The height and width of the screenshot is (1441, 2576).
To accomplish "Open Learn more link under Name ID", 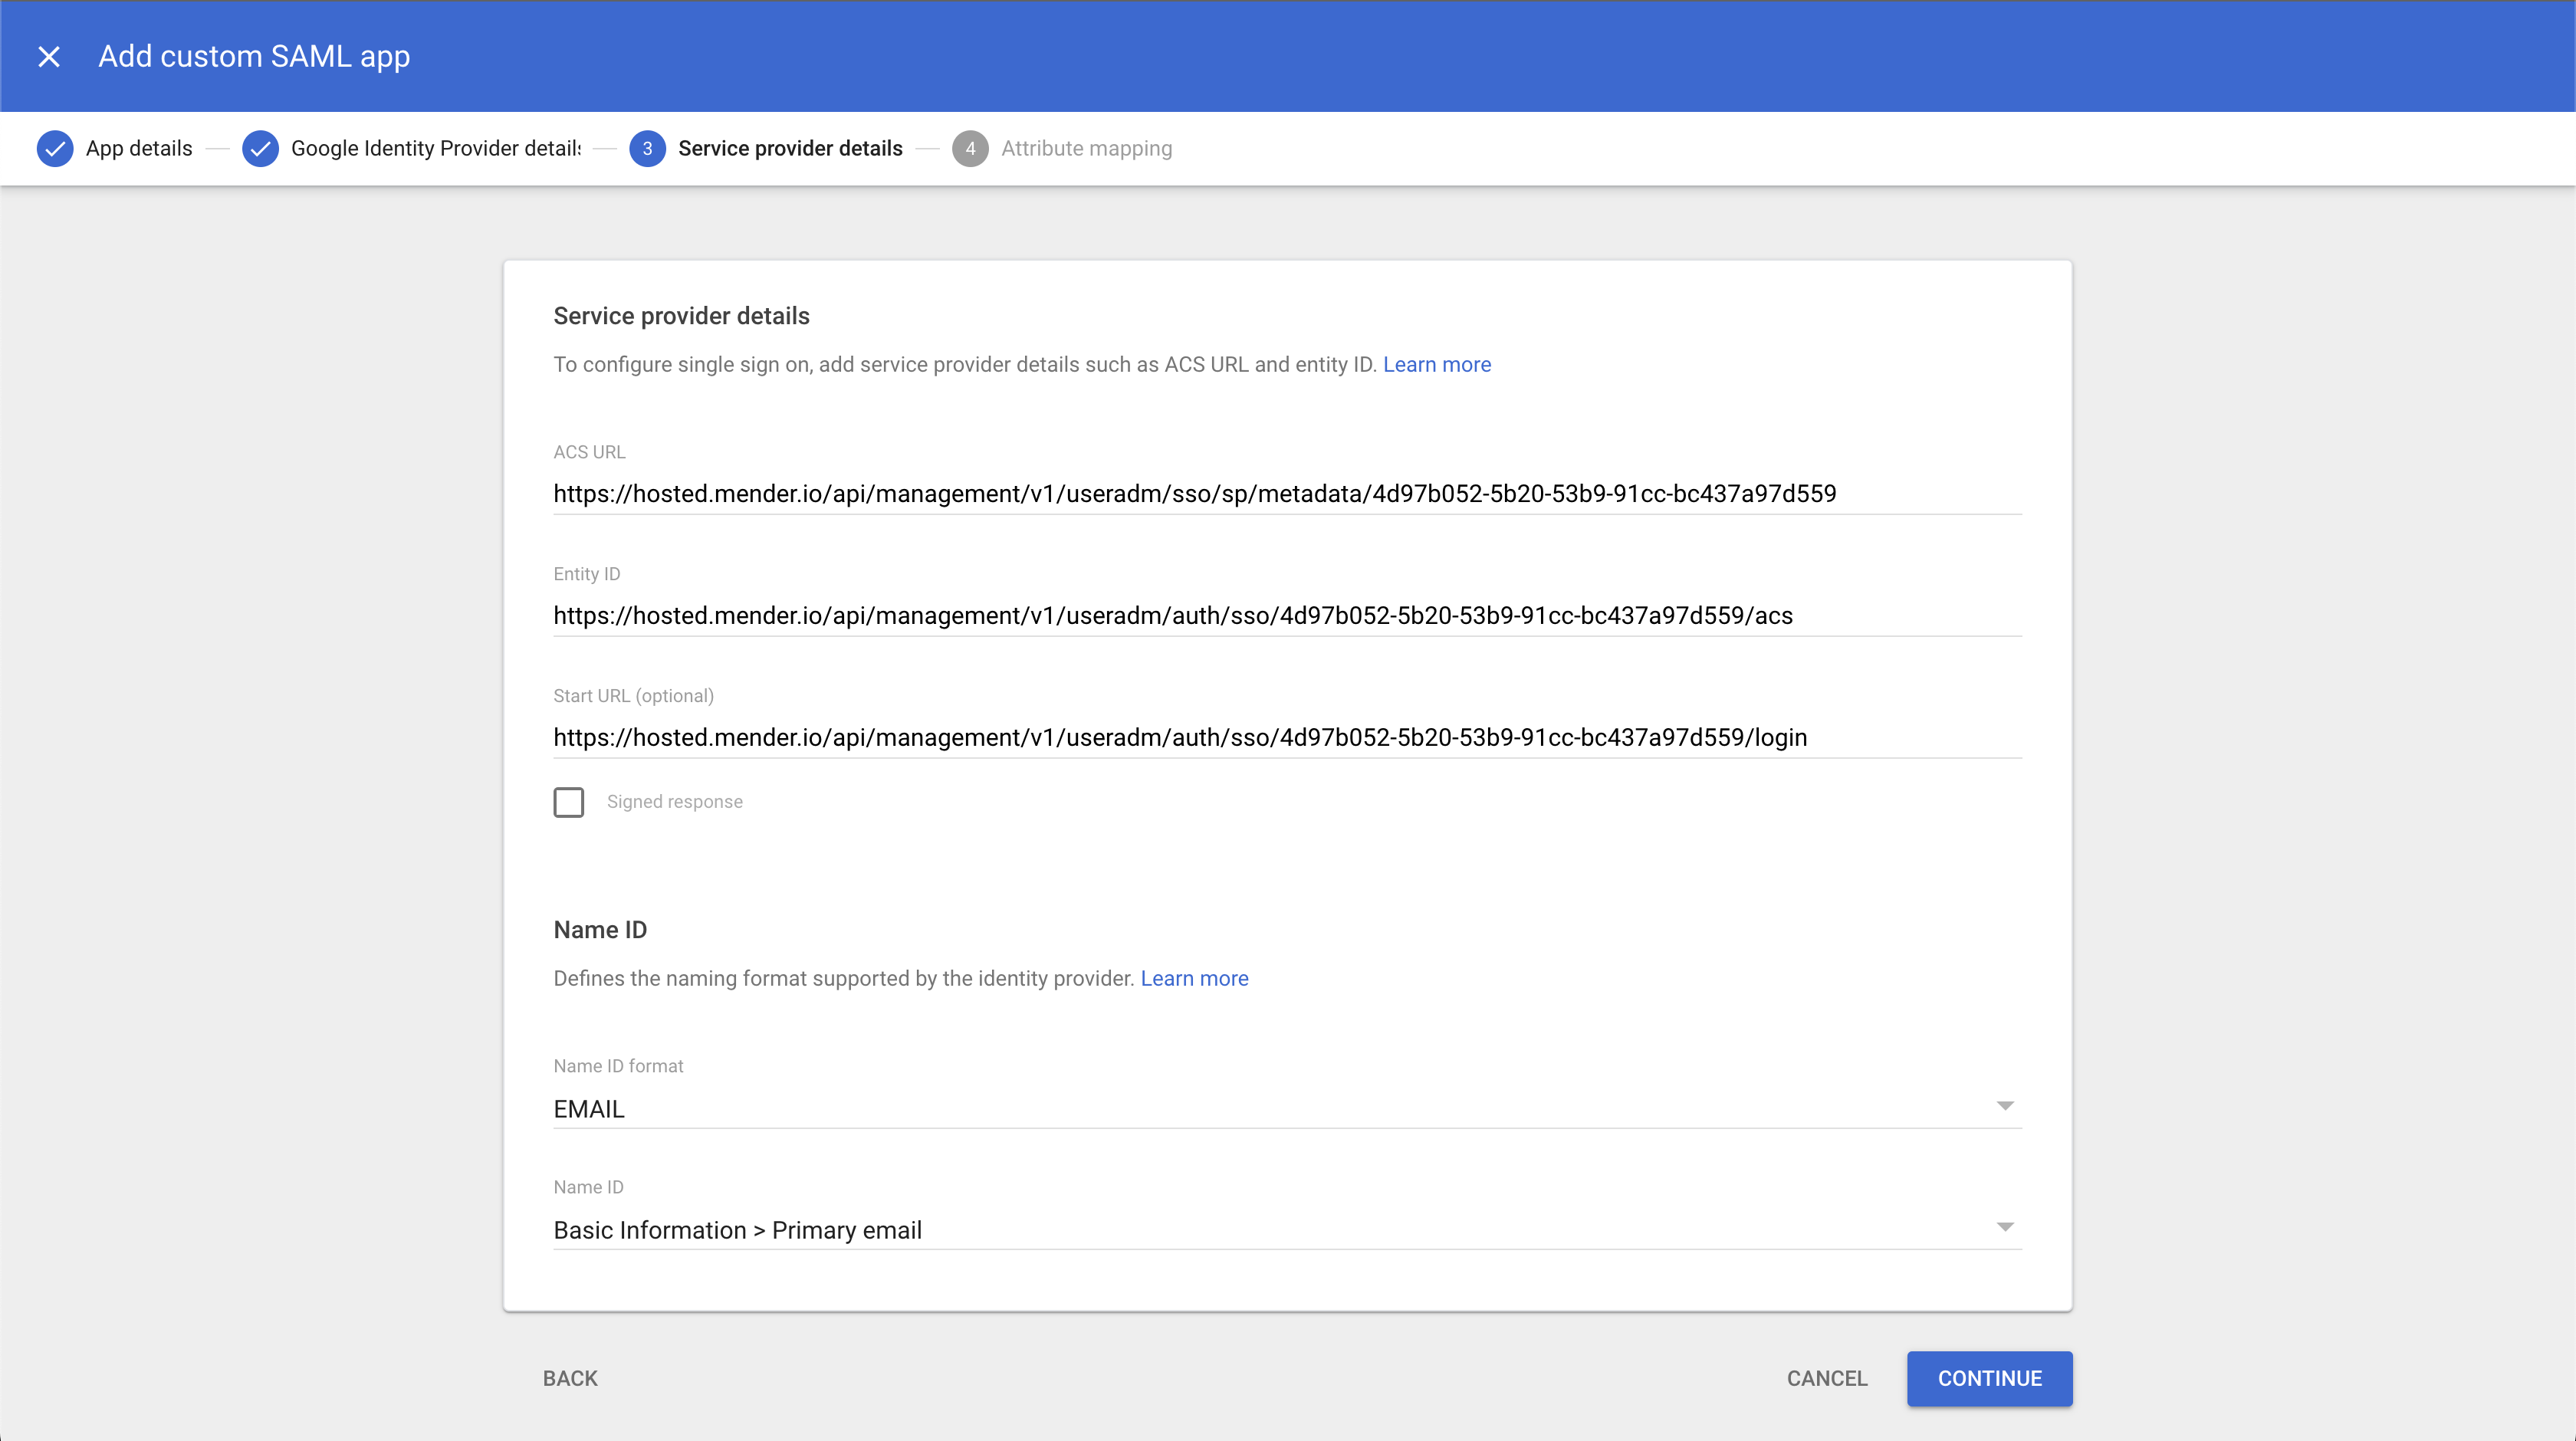I will [1194, 979].
